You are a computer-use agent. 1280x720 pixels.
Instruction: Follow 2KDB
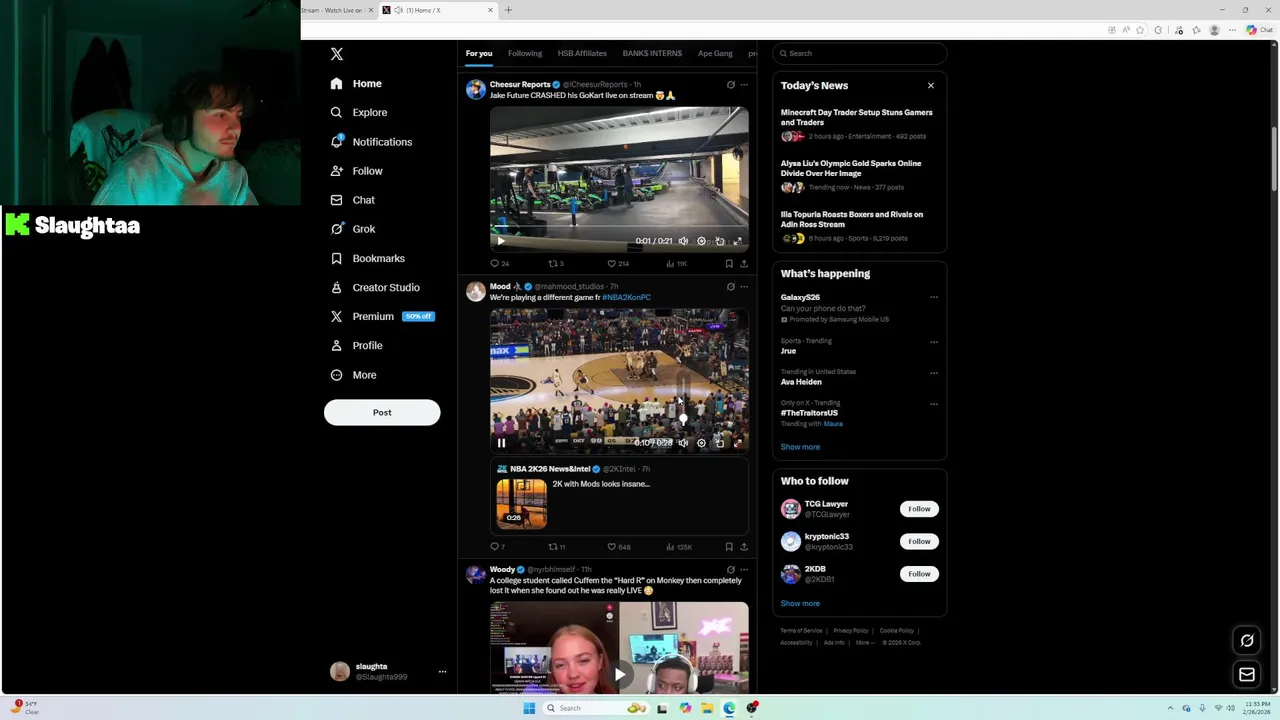tap(919, 574)
